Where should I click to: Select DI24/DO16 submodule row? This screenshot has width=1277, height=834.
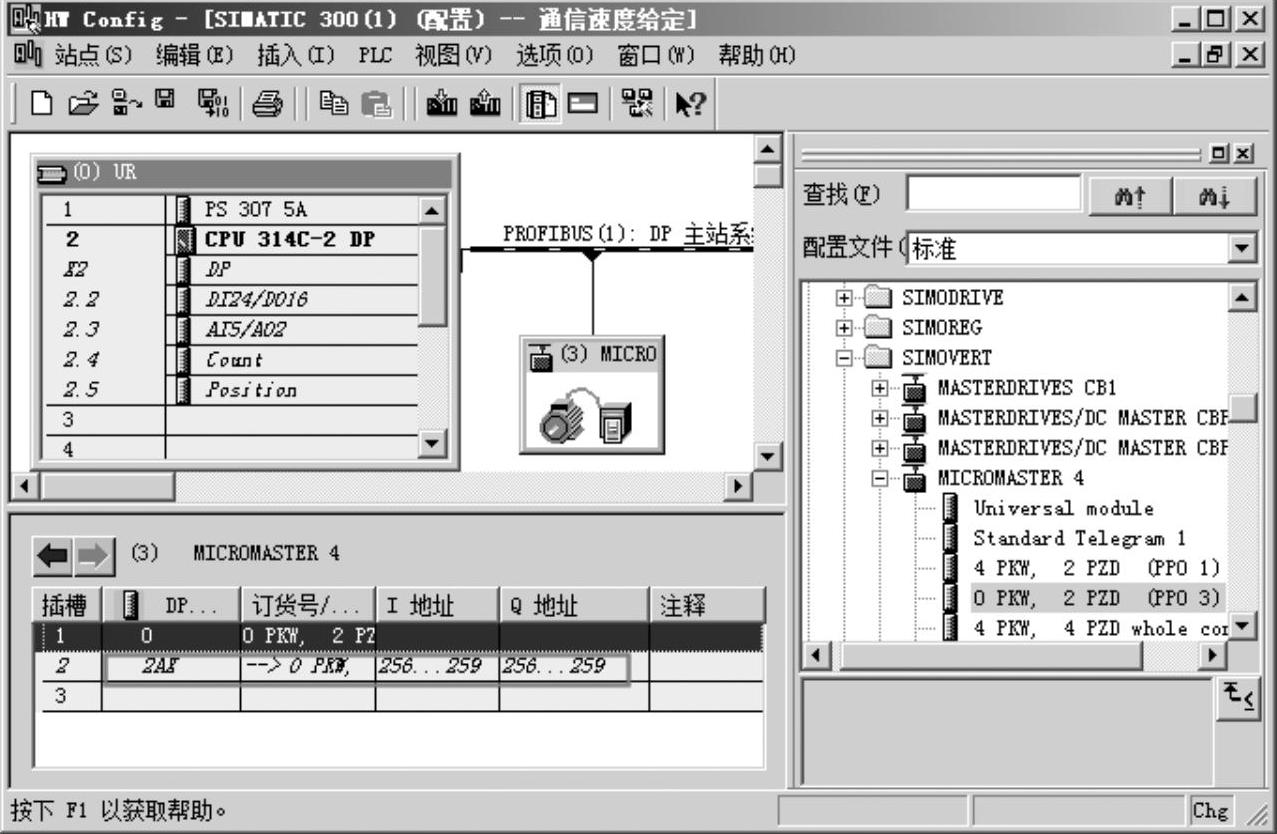229,300
